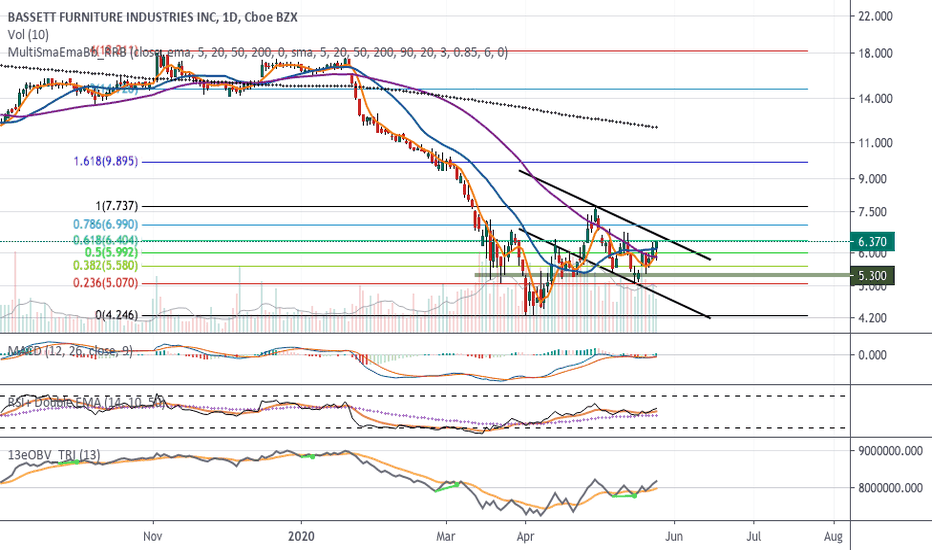Click the 2020 date label on time axis

[x=300, y=536]
